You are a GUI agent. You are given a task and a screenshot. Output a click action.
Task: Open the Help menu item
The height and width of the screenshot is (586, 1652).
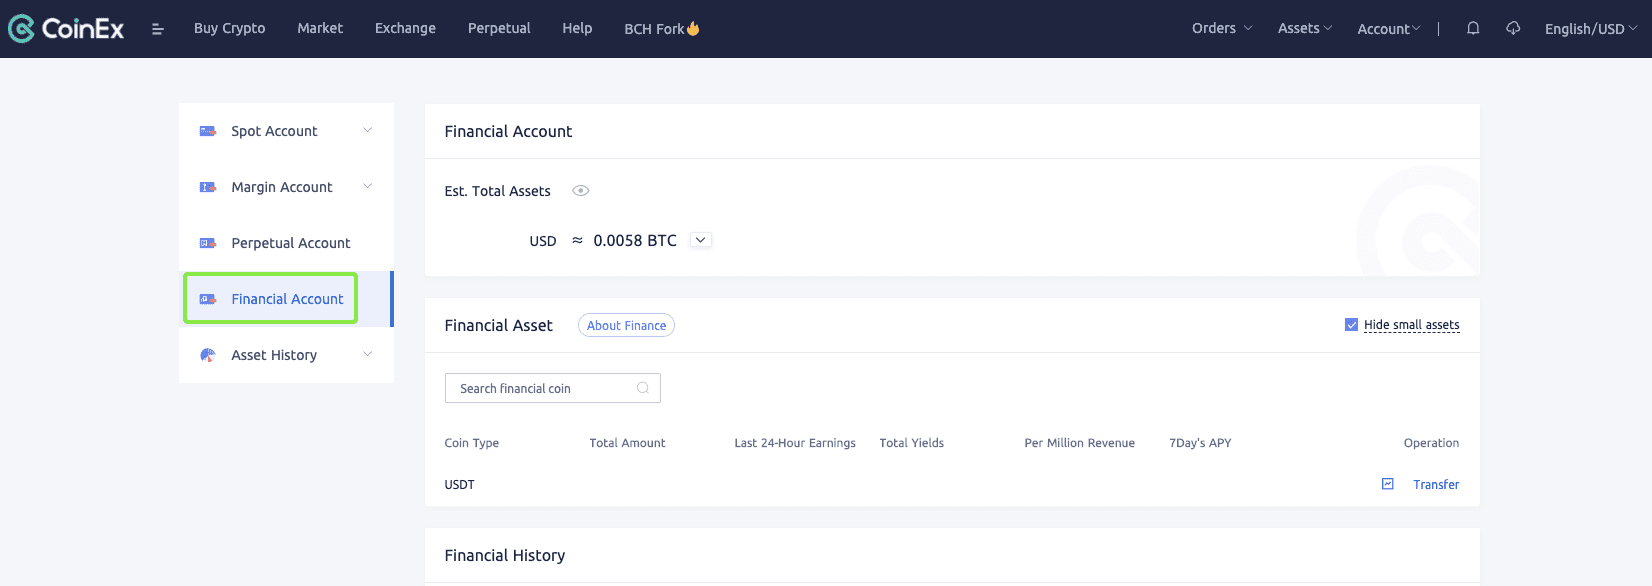[577, 28]
